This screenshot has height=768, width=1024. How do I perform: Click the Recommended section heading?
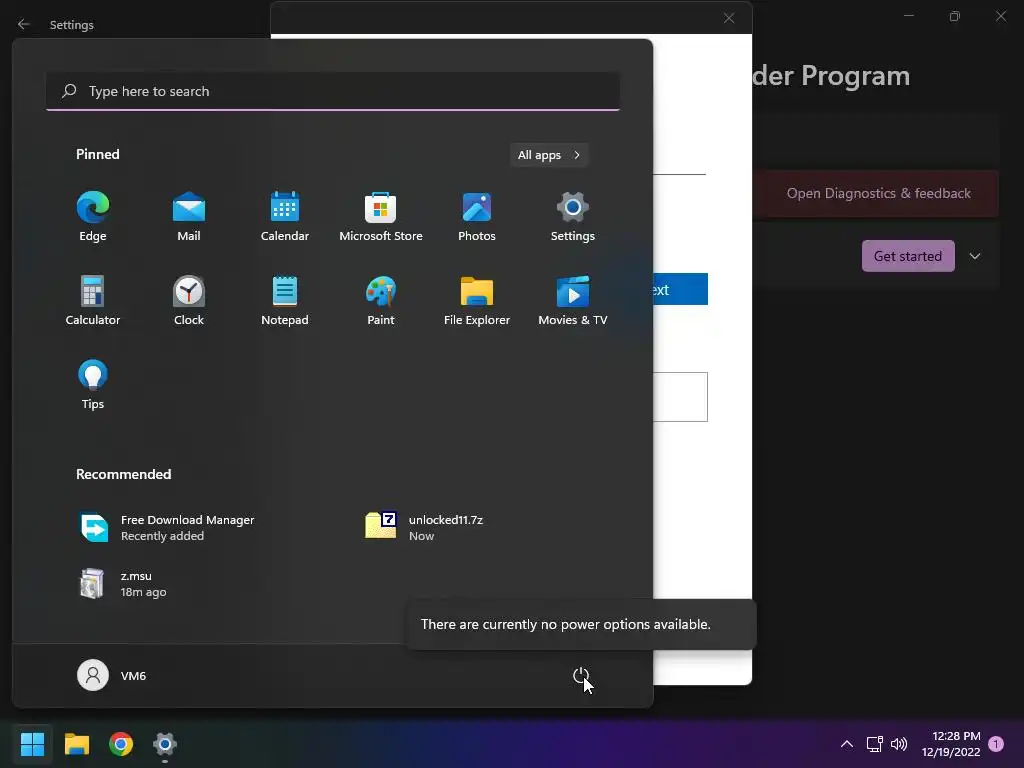[123, 474]
